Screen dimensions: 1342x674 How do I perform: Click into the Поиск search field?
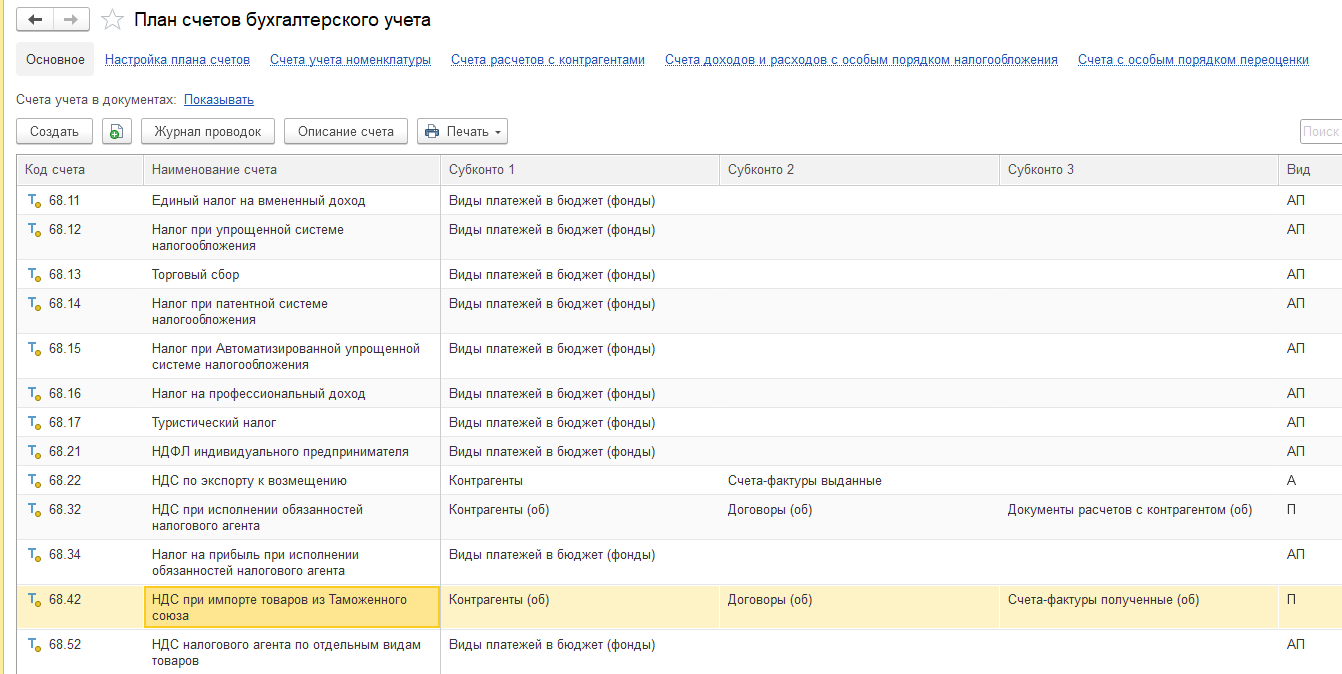point(1321,132)
